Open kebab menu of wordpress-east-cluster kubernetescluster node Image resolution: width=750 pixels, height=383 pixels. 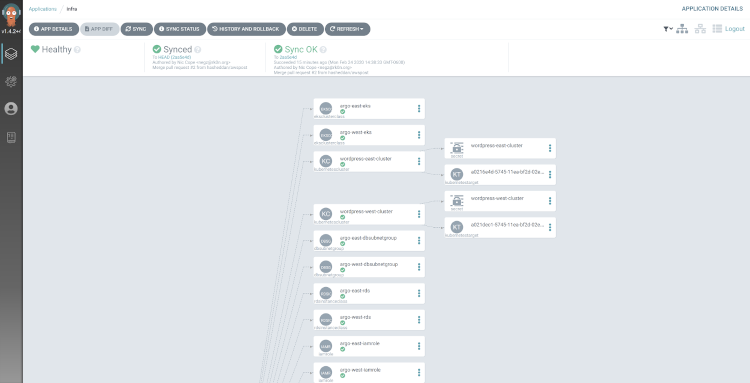coord(419,161)
